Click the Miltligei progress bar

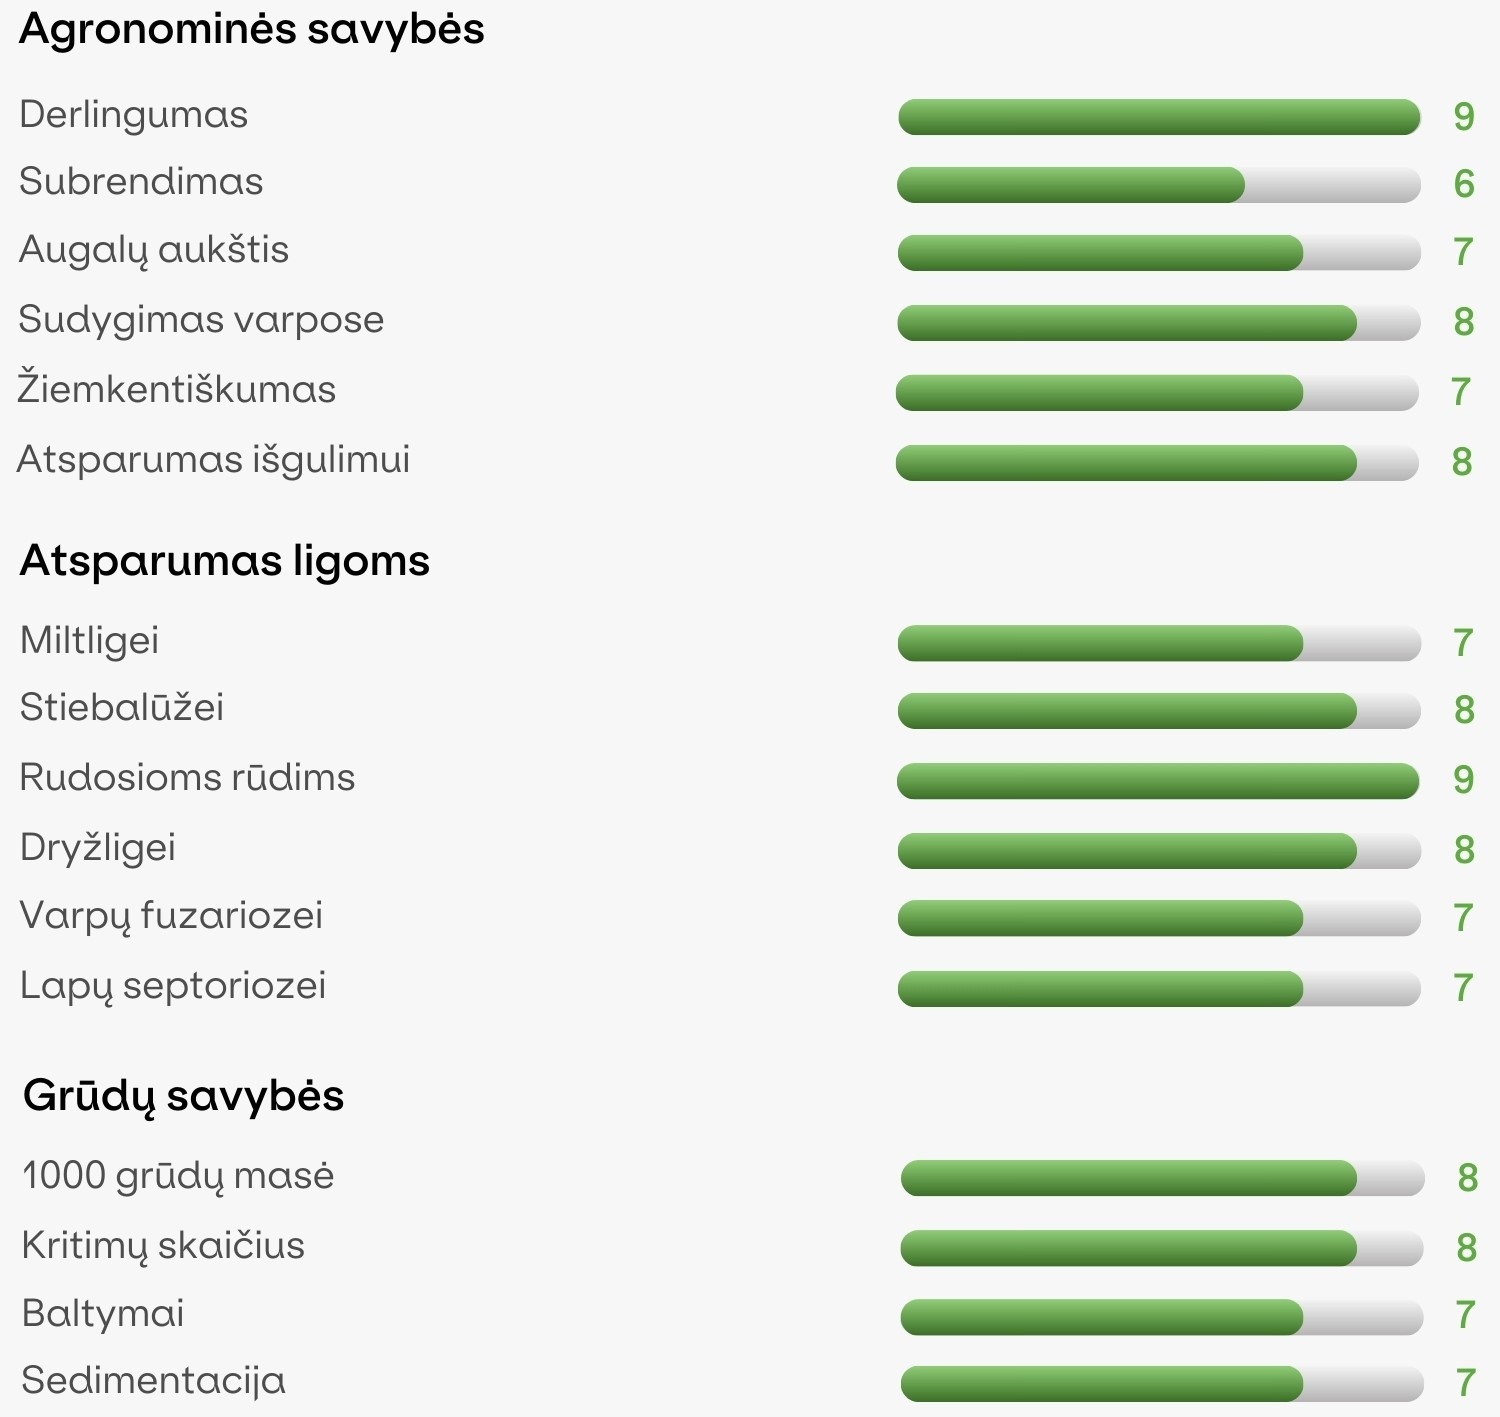pos(1159,643)
